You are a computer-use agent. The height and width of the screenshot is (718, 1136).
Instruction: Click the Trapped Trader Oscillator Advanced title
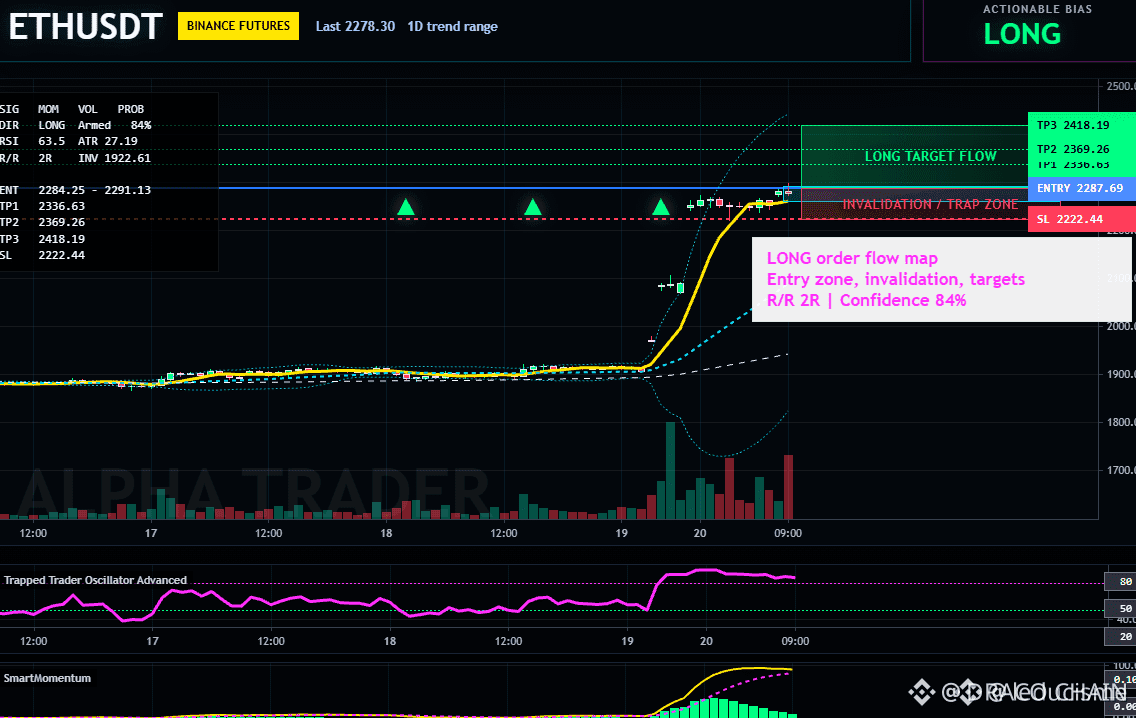tap(95, 580)
